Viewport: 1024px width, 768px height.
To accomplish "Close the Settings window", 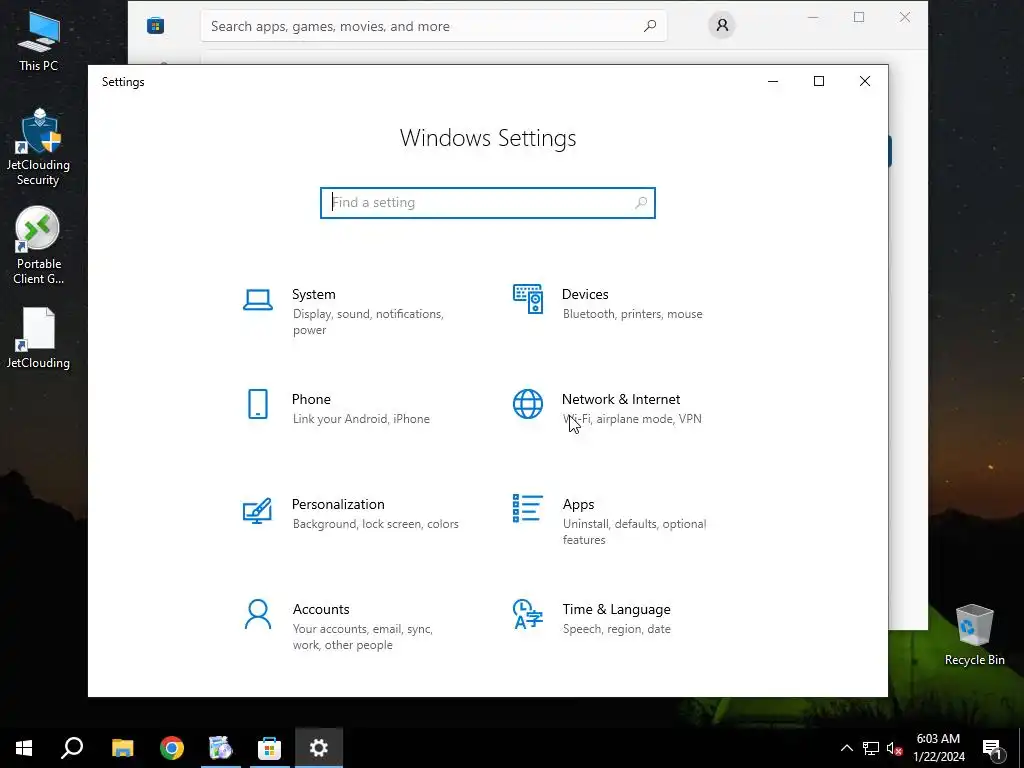I will [865, 81].
